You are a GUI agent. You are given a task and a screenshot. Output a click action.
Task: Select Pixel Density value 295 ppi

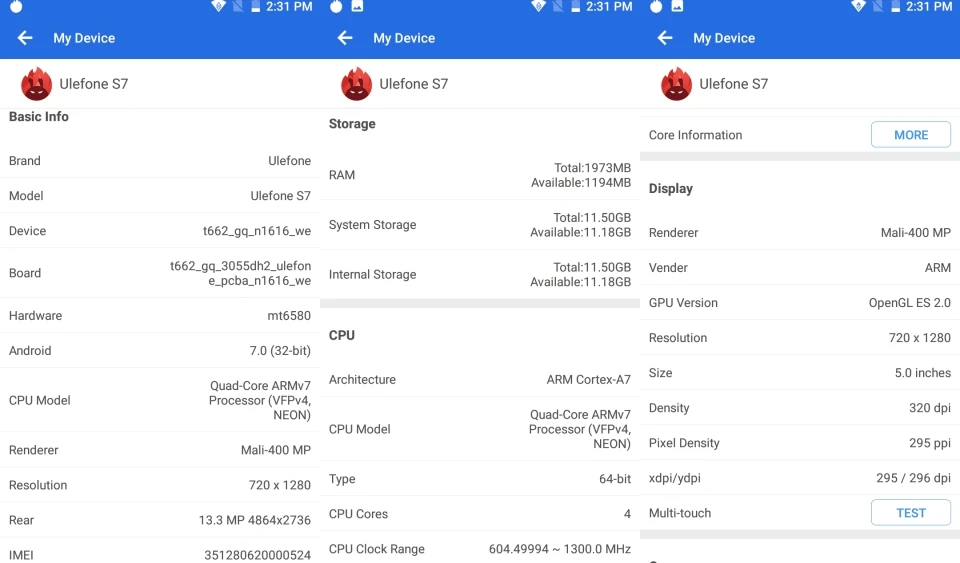[929, 443]
